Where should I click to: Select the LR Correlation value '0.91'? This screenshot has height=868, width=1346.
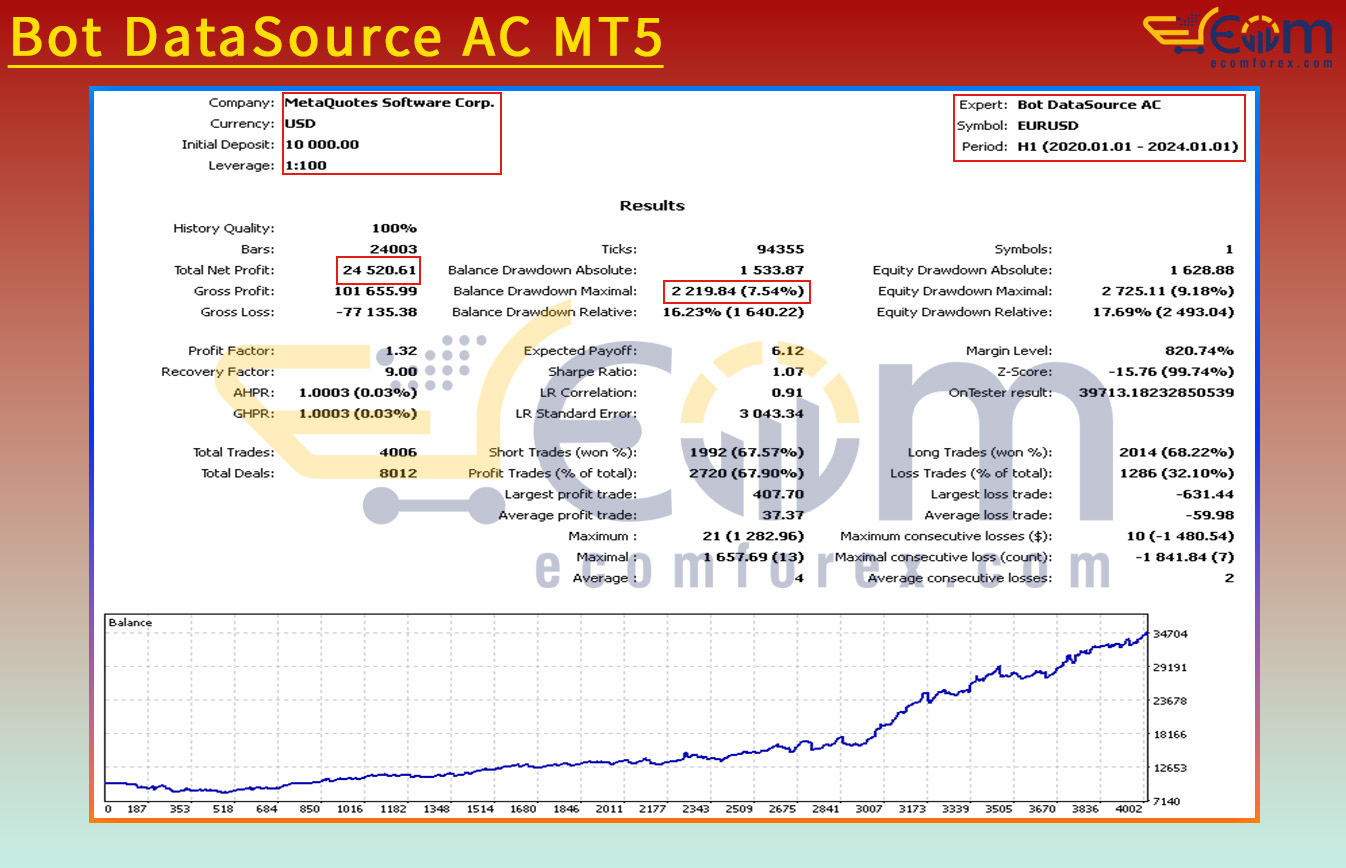(x=789, y=393)
